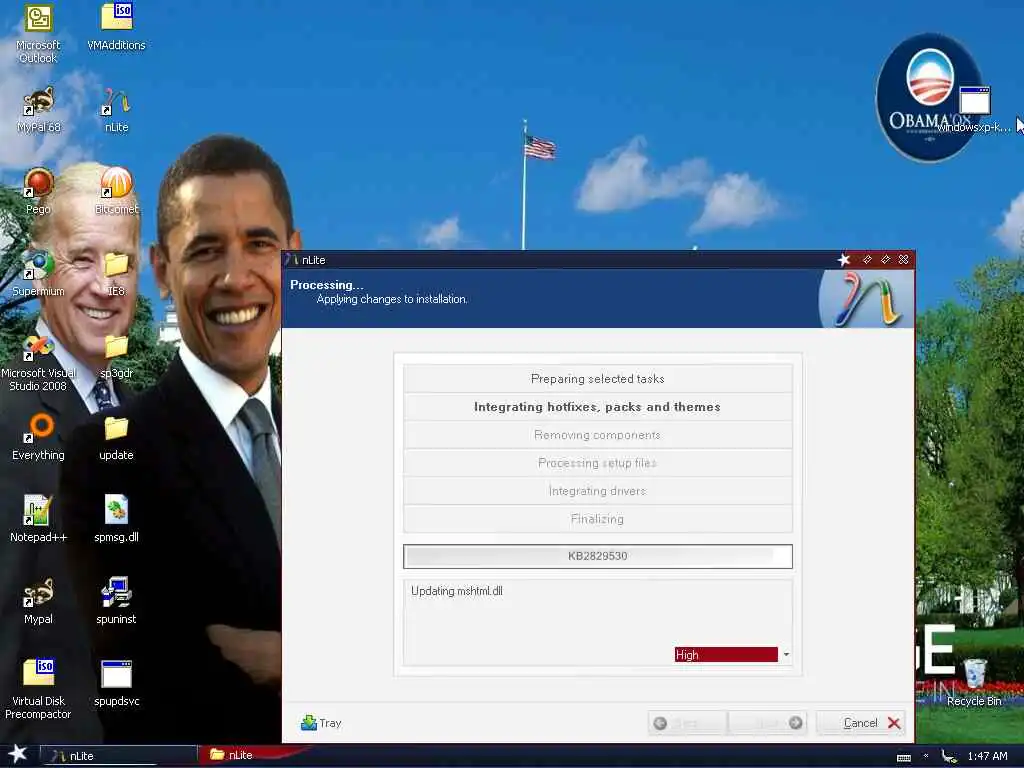Click the "Integrating drivers" step
The image size is (1024, 768).
[x=598, y=491]
